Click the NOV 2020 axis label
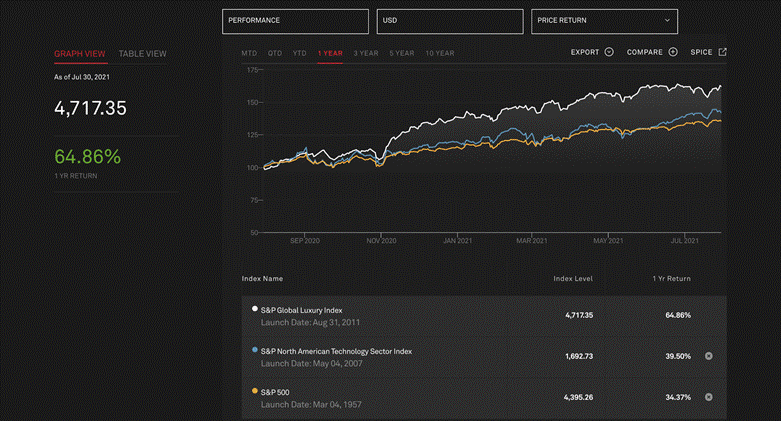 (381, 241)
